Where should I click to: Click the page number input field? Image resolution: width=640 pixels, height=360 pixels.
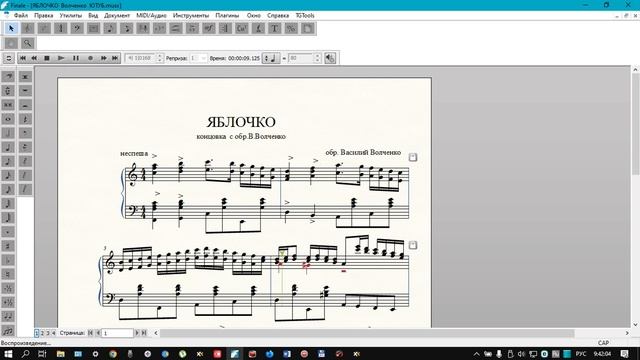[x=118, y=333]
